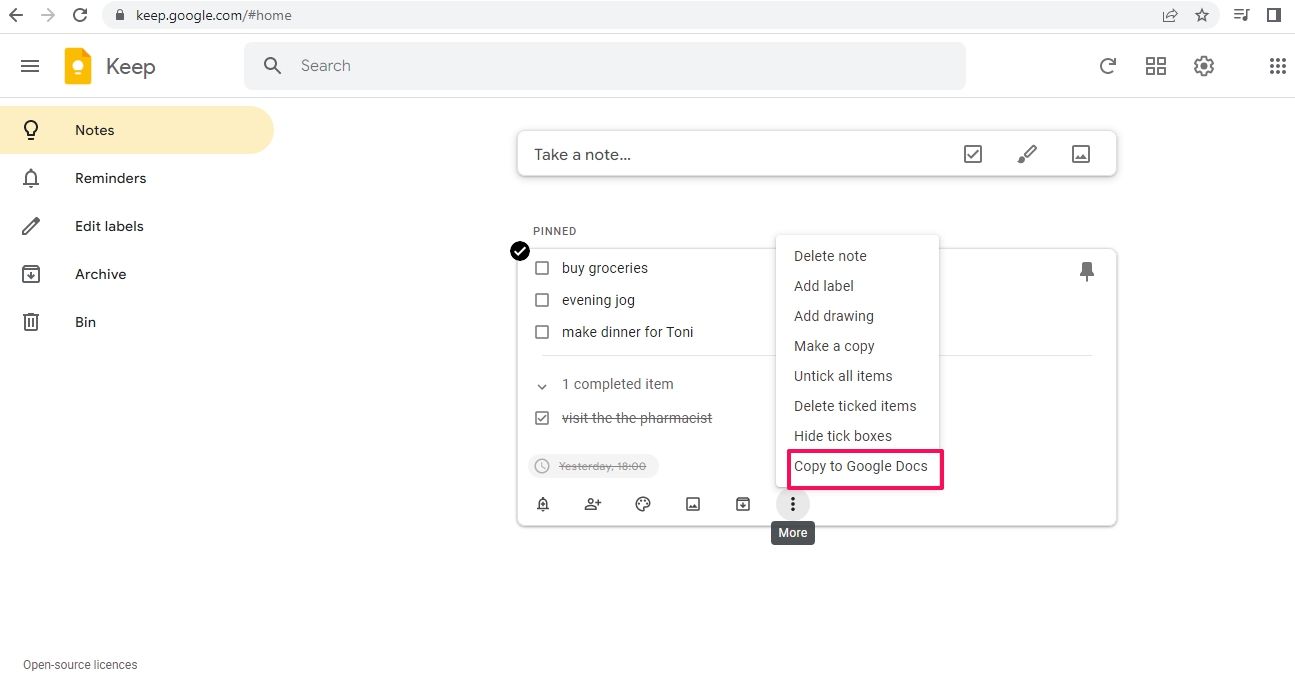Open the Notes section in sidebar
The image size is (1295, 679).
pyautogui.click(x=137, y=130)
